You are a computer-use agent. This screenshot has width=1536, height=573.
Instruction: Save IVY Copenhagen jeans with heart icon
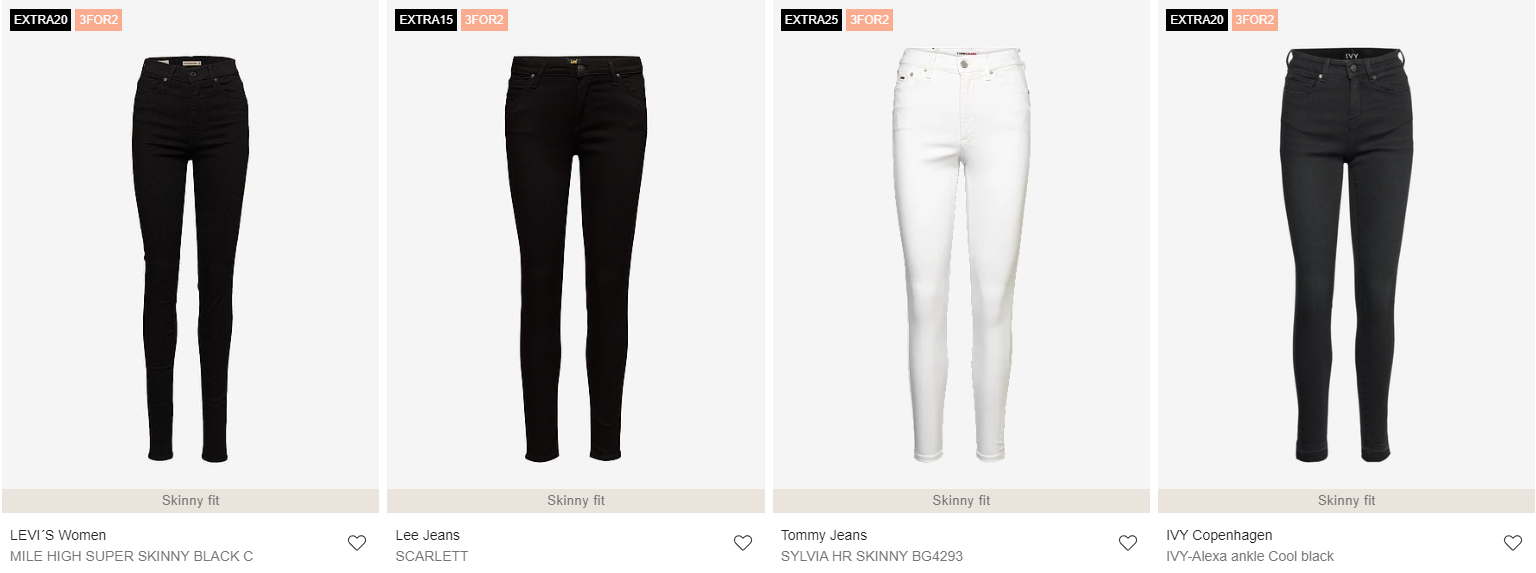(x=1513, y=543)
